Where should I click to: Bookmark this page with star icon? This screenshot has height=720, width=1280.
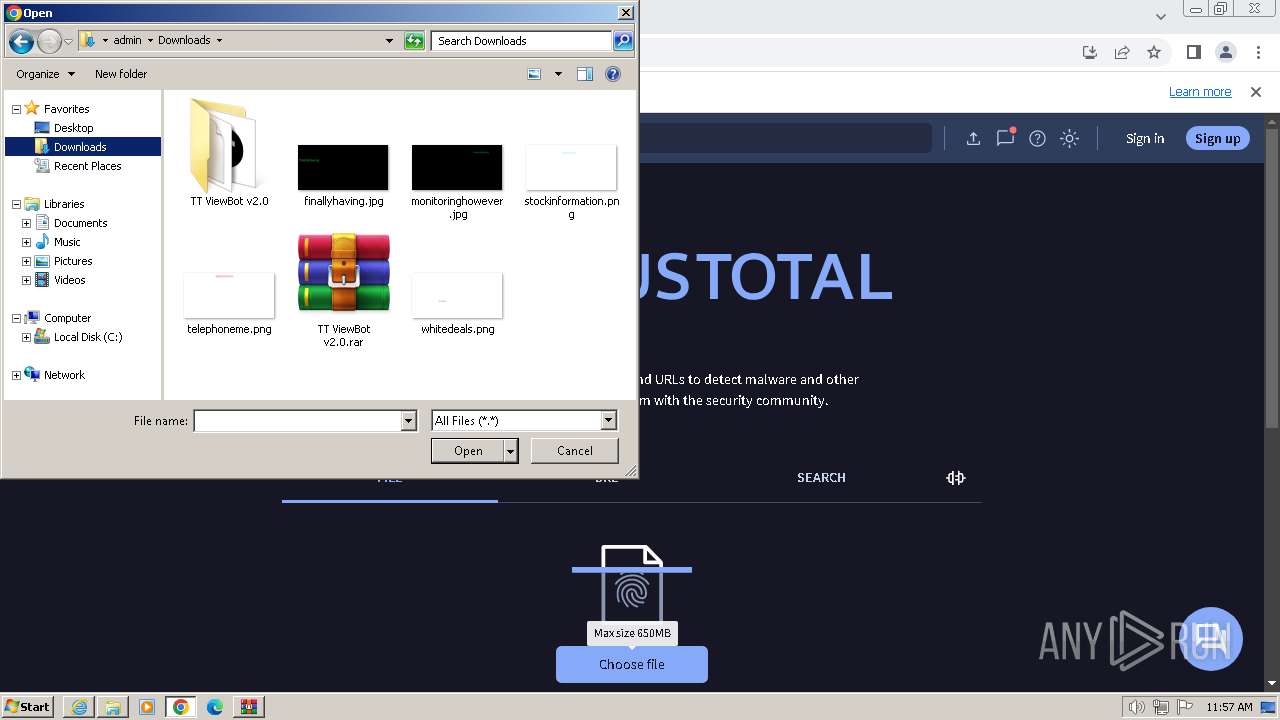pos(1154,52)
